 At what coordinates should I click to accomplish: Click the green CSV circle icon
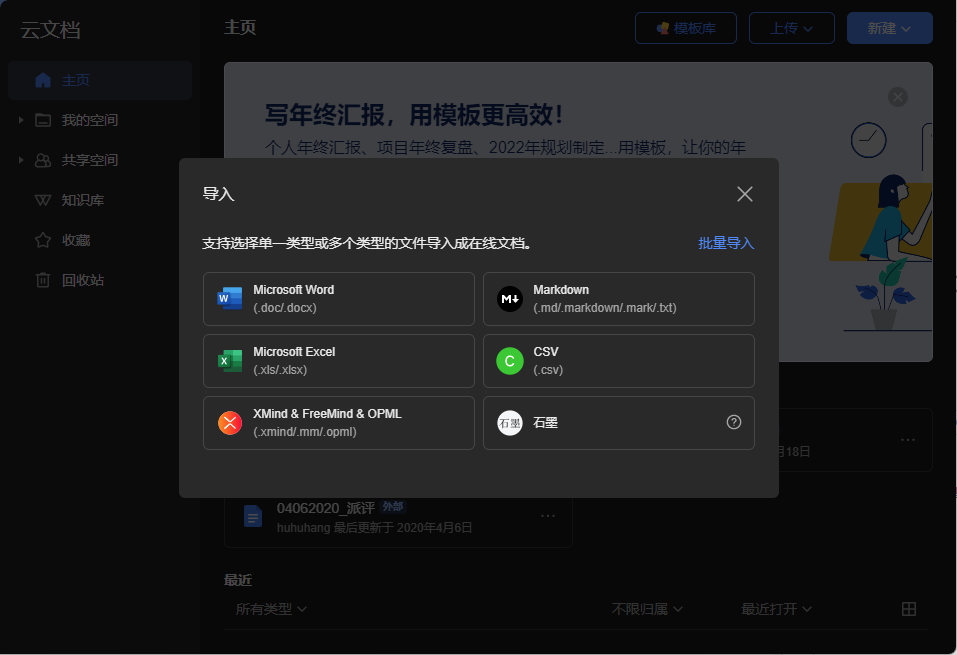[x=510, y=361]
